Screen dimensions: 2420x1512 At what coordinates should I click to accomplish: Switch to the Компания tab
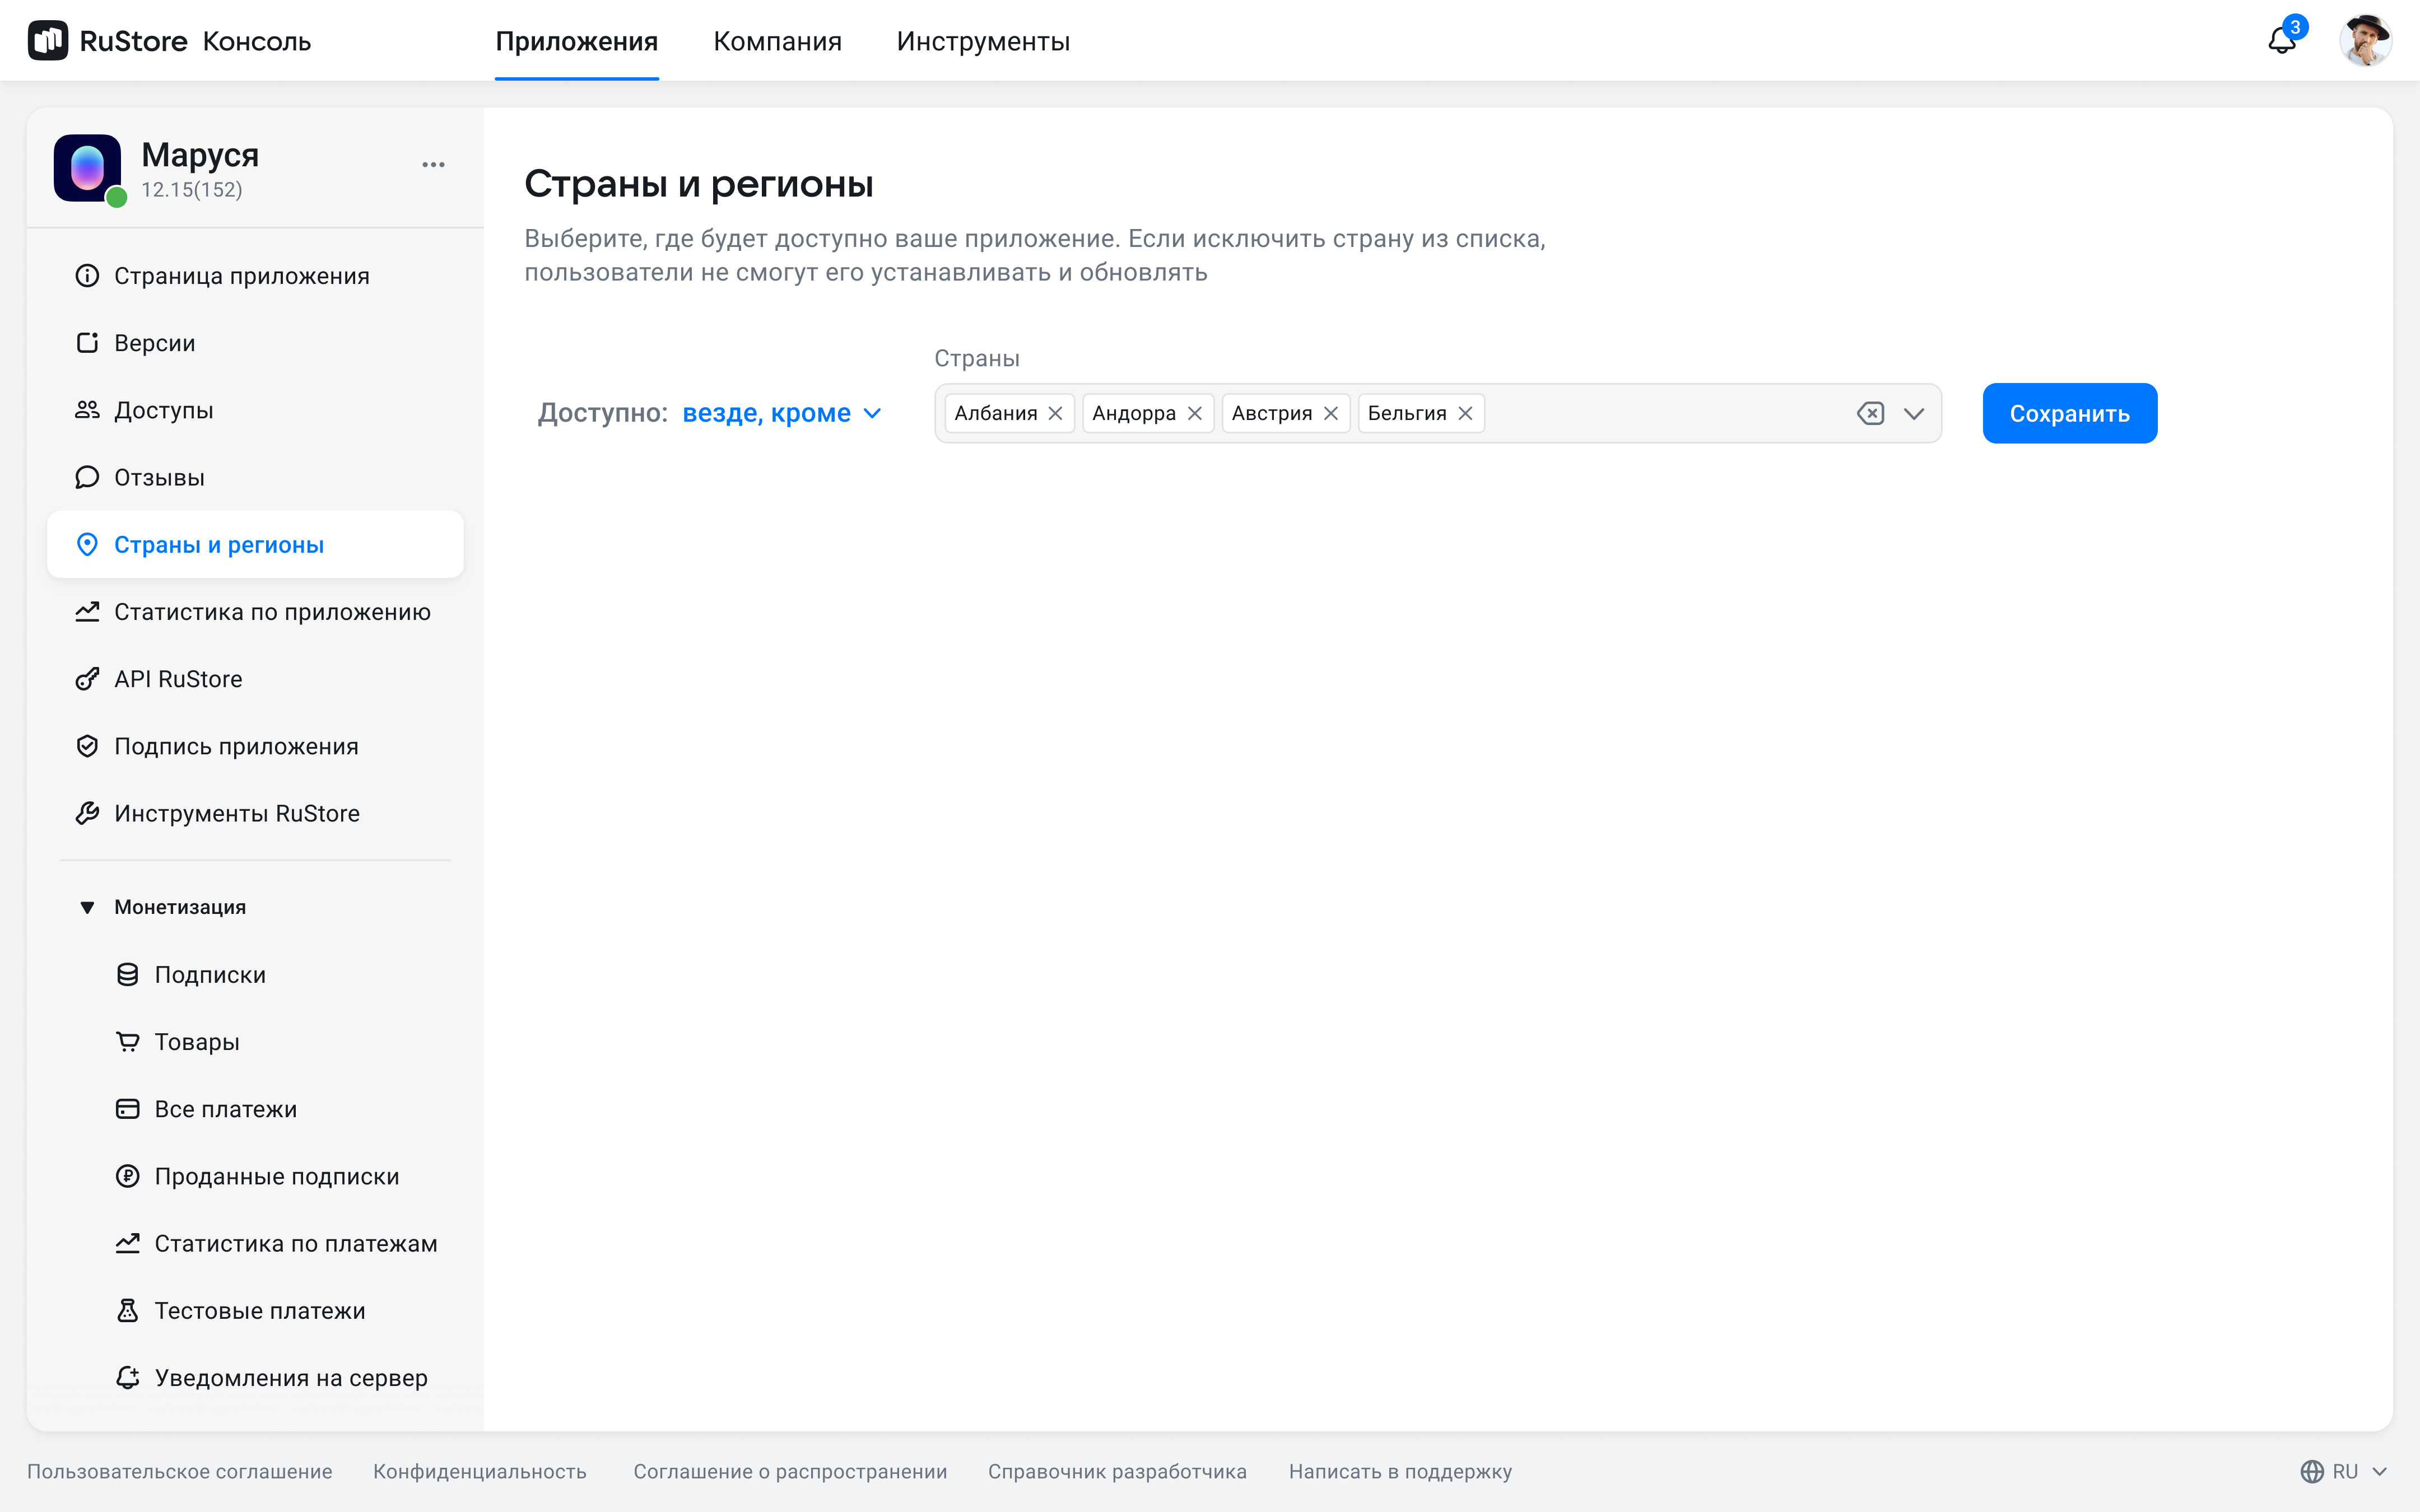[x=777, y=41]
